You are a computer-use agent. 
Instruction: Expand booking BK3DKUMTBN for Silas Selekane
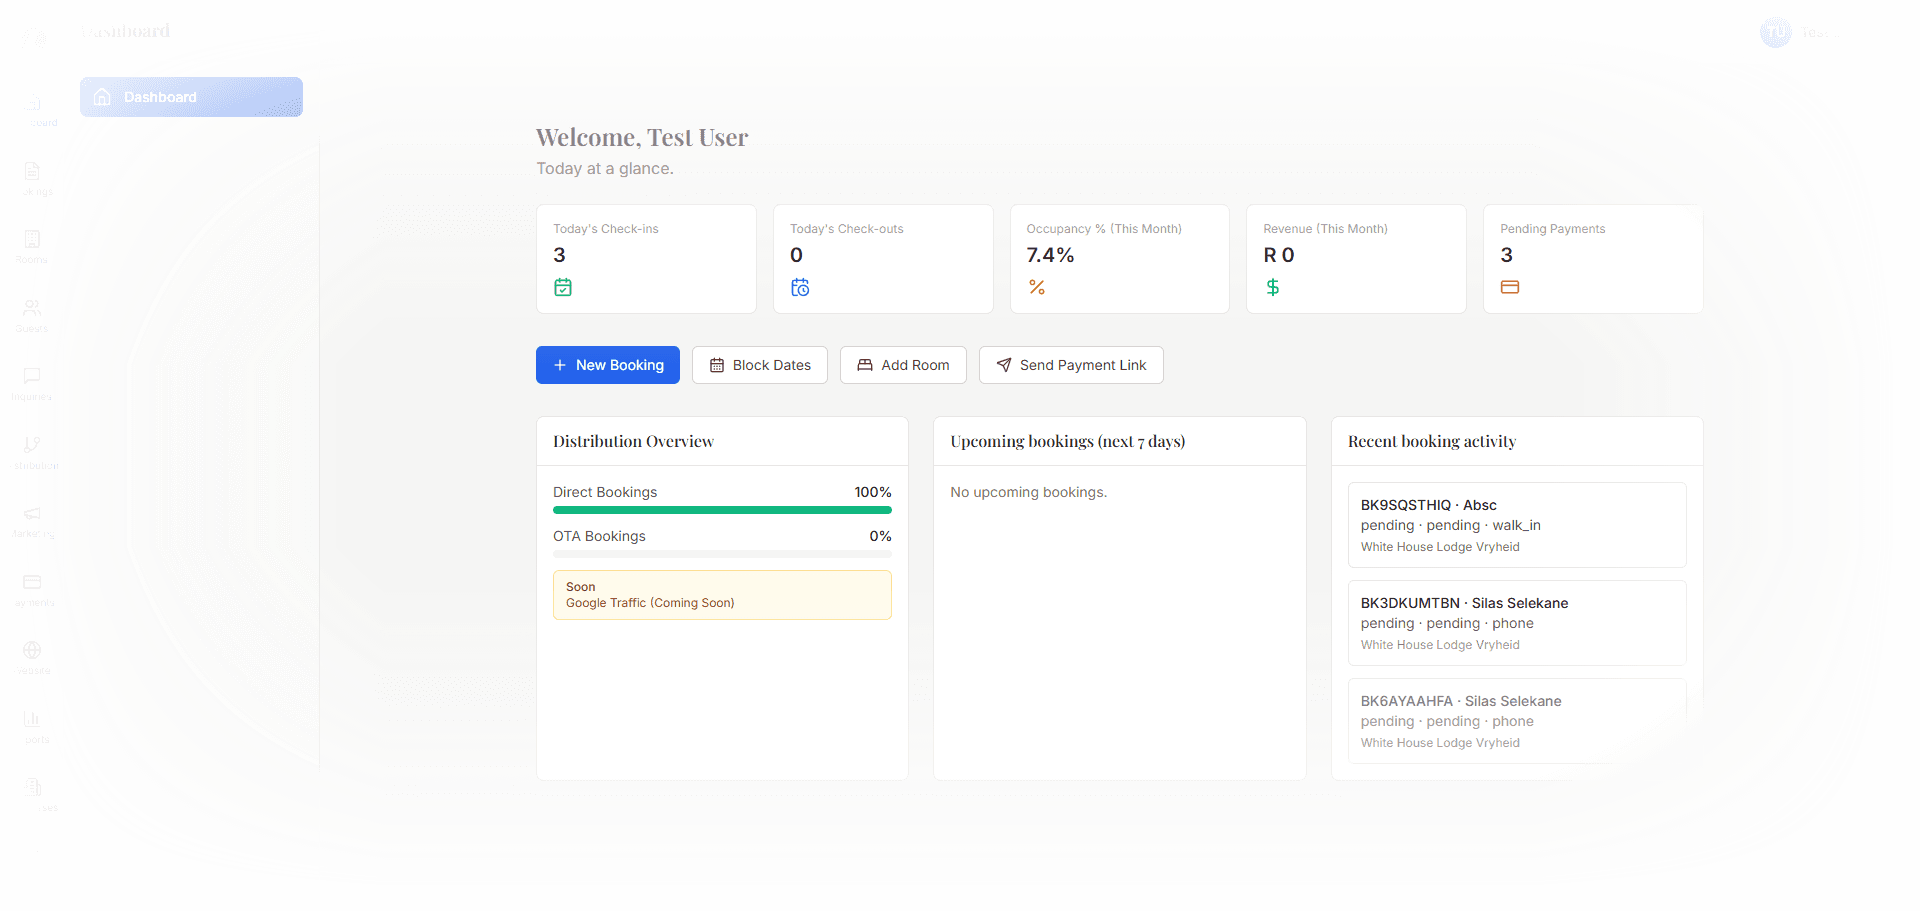pos(1516,622)
